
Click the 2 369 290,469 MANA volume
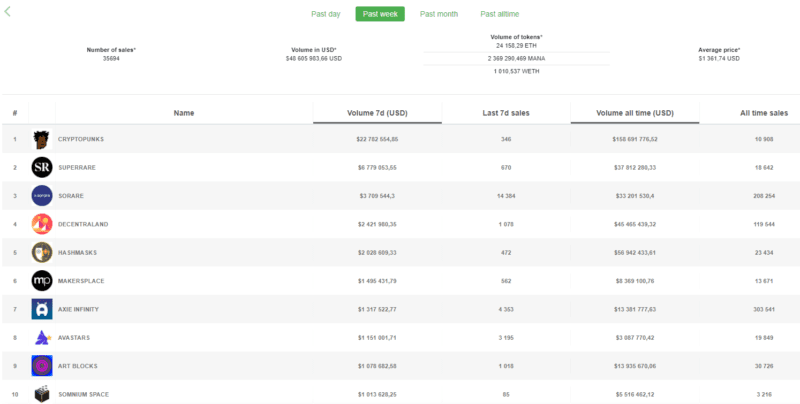coord(516,59)
